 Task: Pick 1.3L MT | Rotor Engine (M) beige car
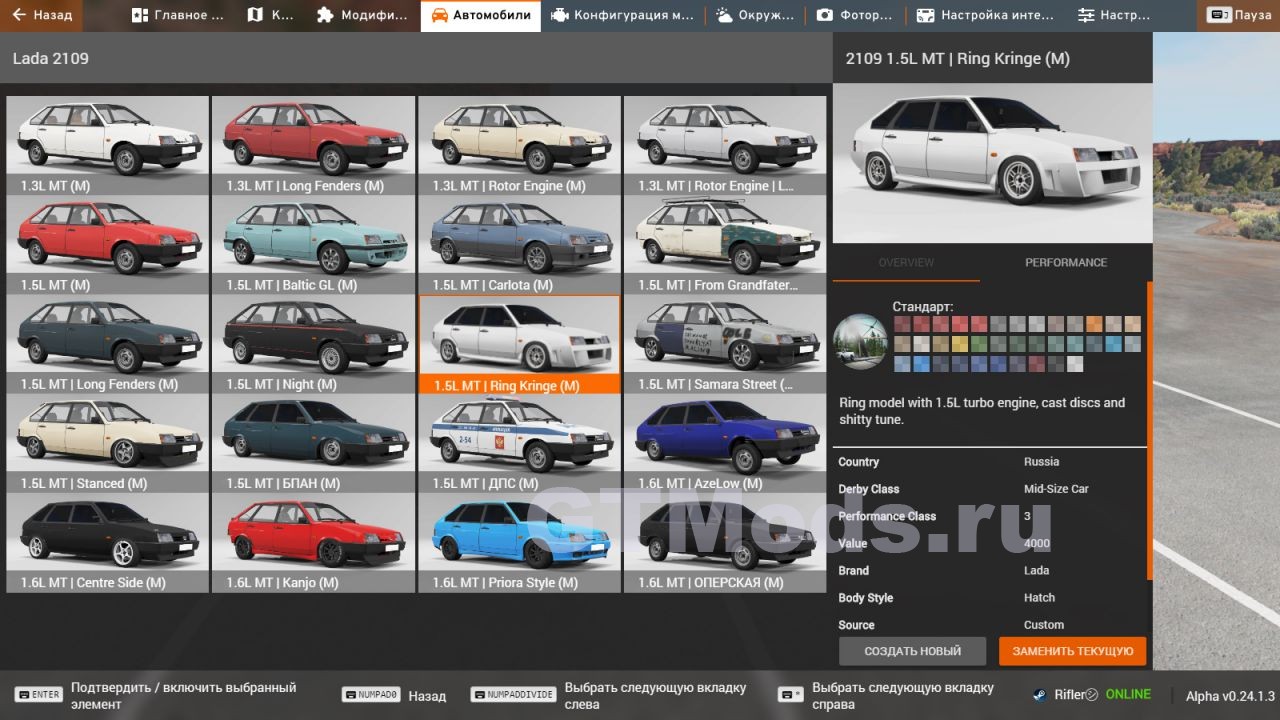[520, 145]
